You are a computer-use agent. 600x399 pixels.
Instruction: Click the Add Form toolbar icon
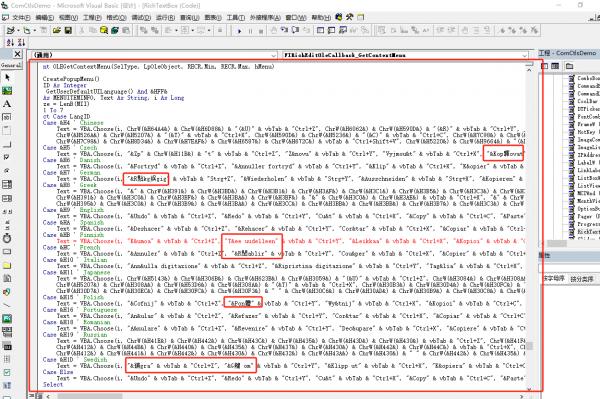coord(26,30)
